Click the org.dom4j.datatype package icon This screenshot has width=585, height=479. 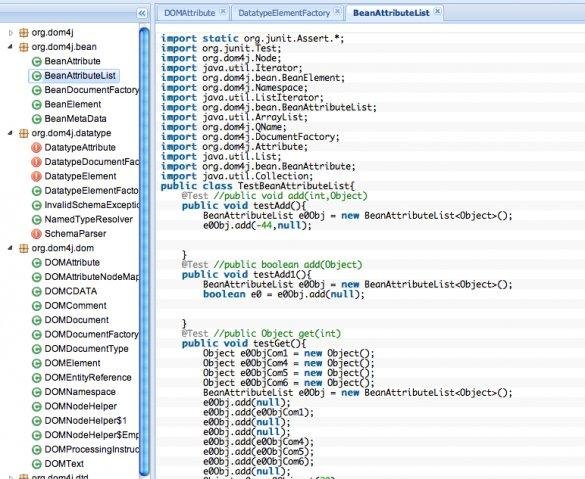tap(24, 133)
